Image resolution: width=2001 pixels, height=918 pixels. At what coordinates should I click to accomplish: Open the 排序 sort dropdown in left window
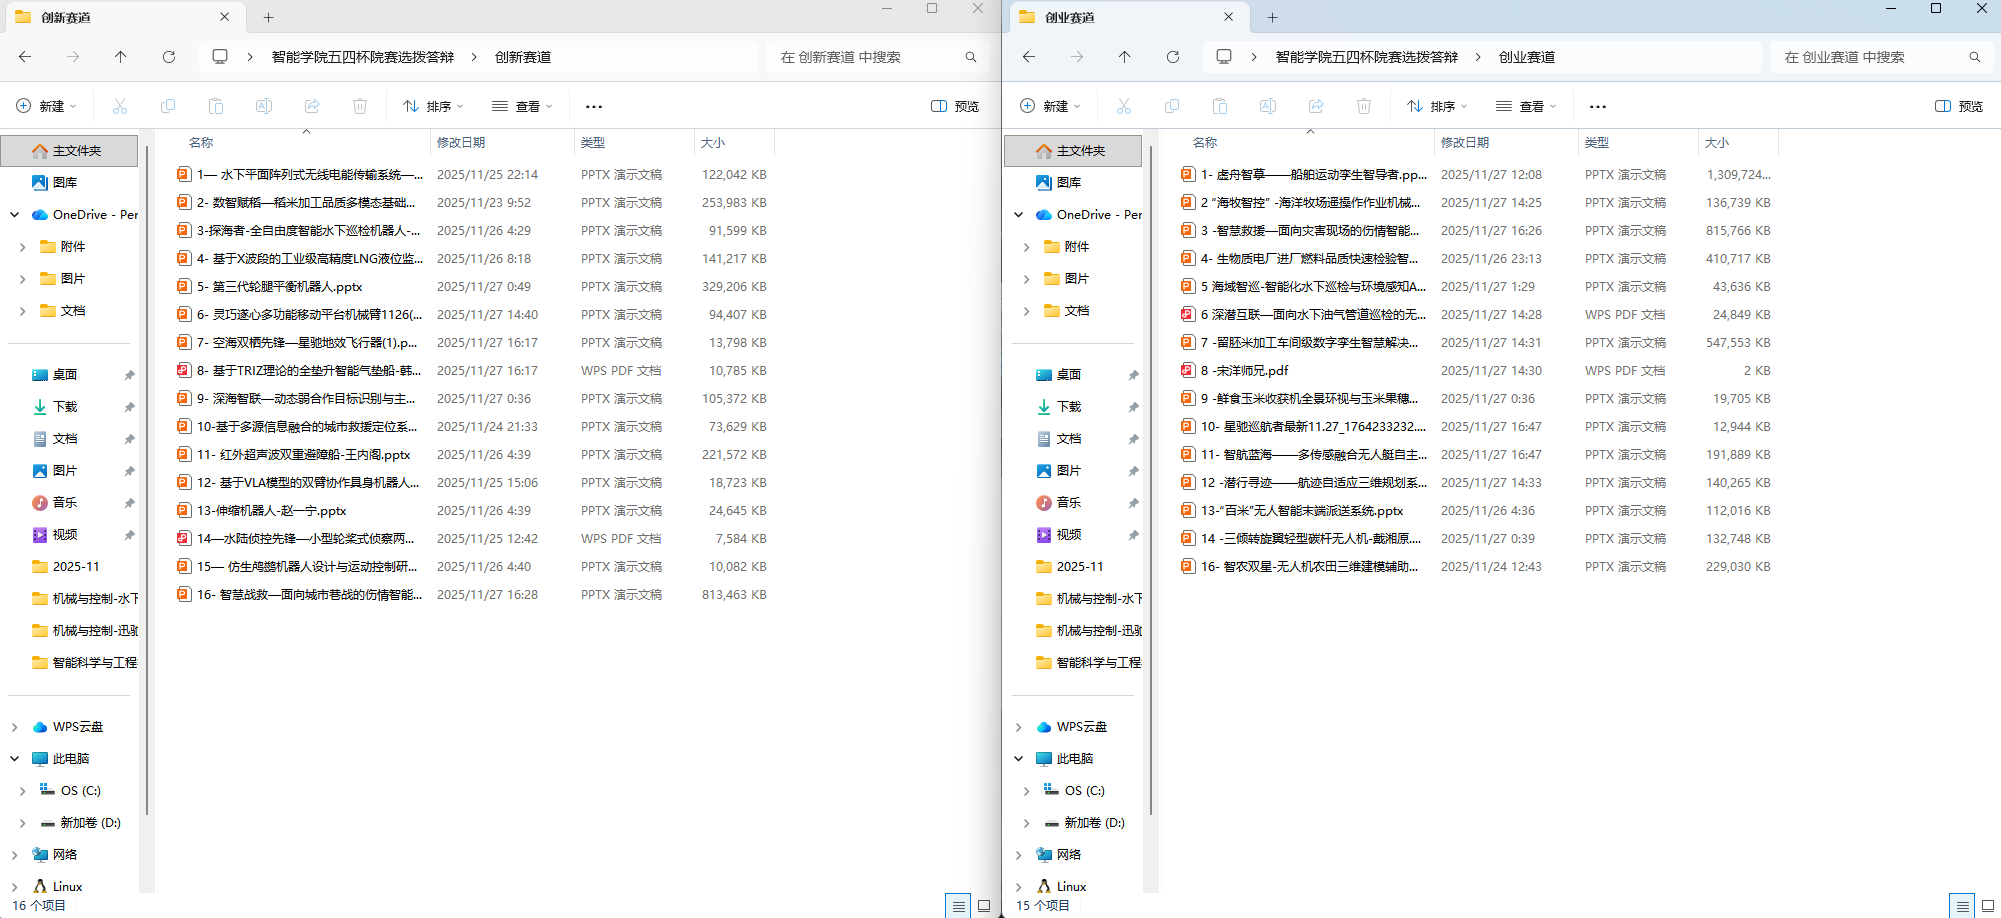tap(433, 106)
